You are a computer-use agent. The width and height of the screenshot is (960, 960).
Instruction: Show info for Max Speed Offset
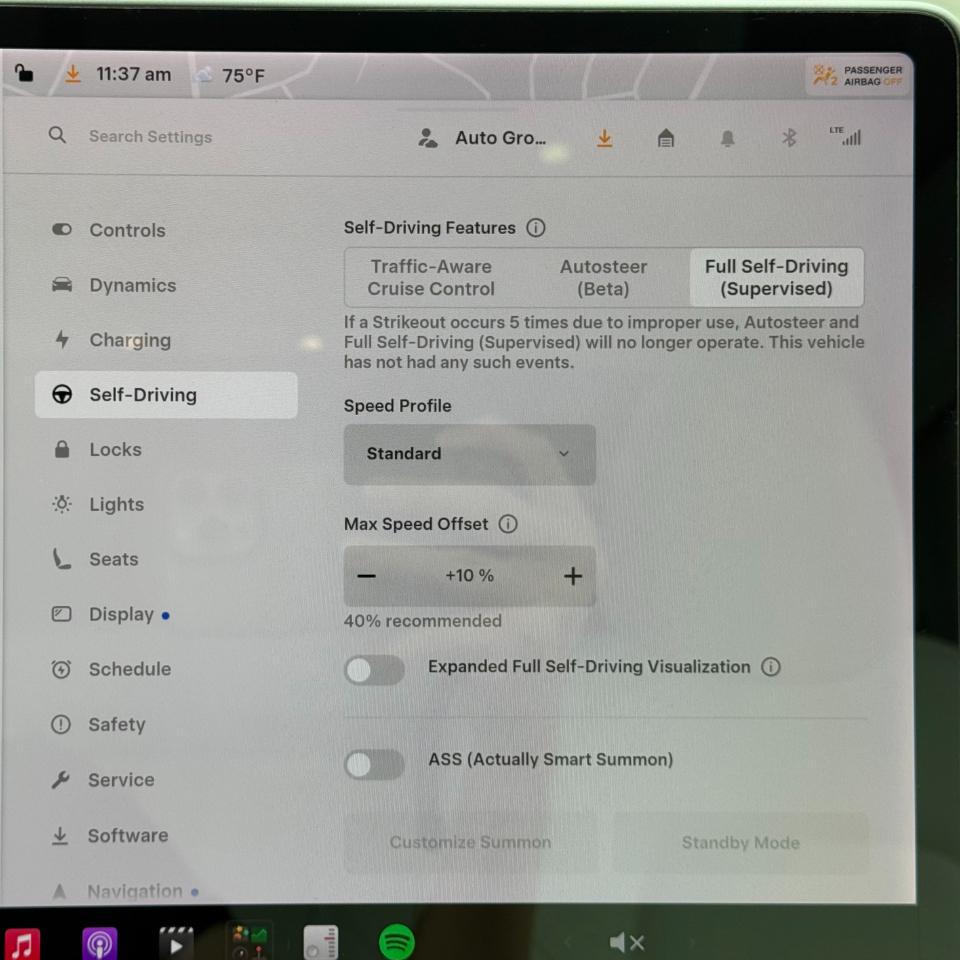[508, 524]
